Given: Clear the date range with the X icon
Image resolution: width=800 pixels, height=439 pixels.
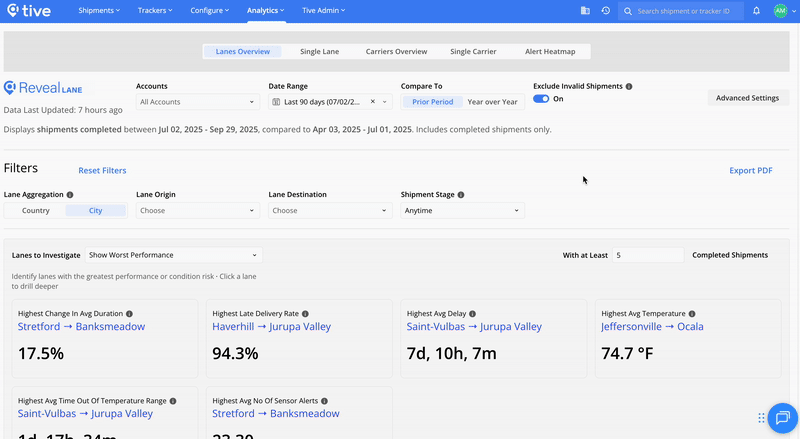Looking at the screenshot, I should point(373,102).
